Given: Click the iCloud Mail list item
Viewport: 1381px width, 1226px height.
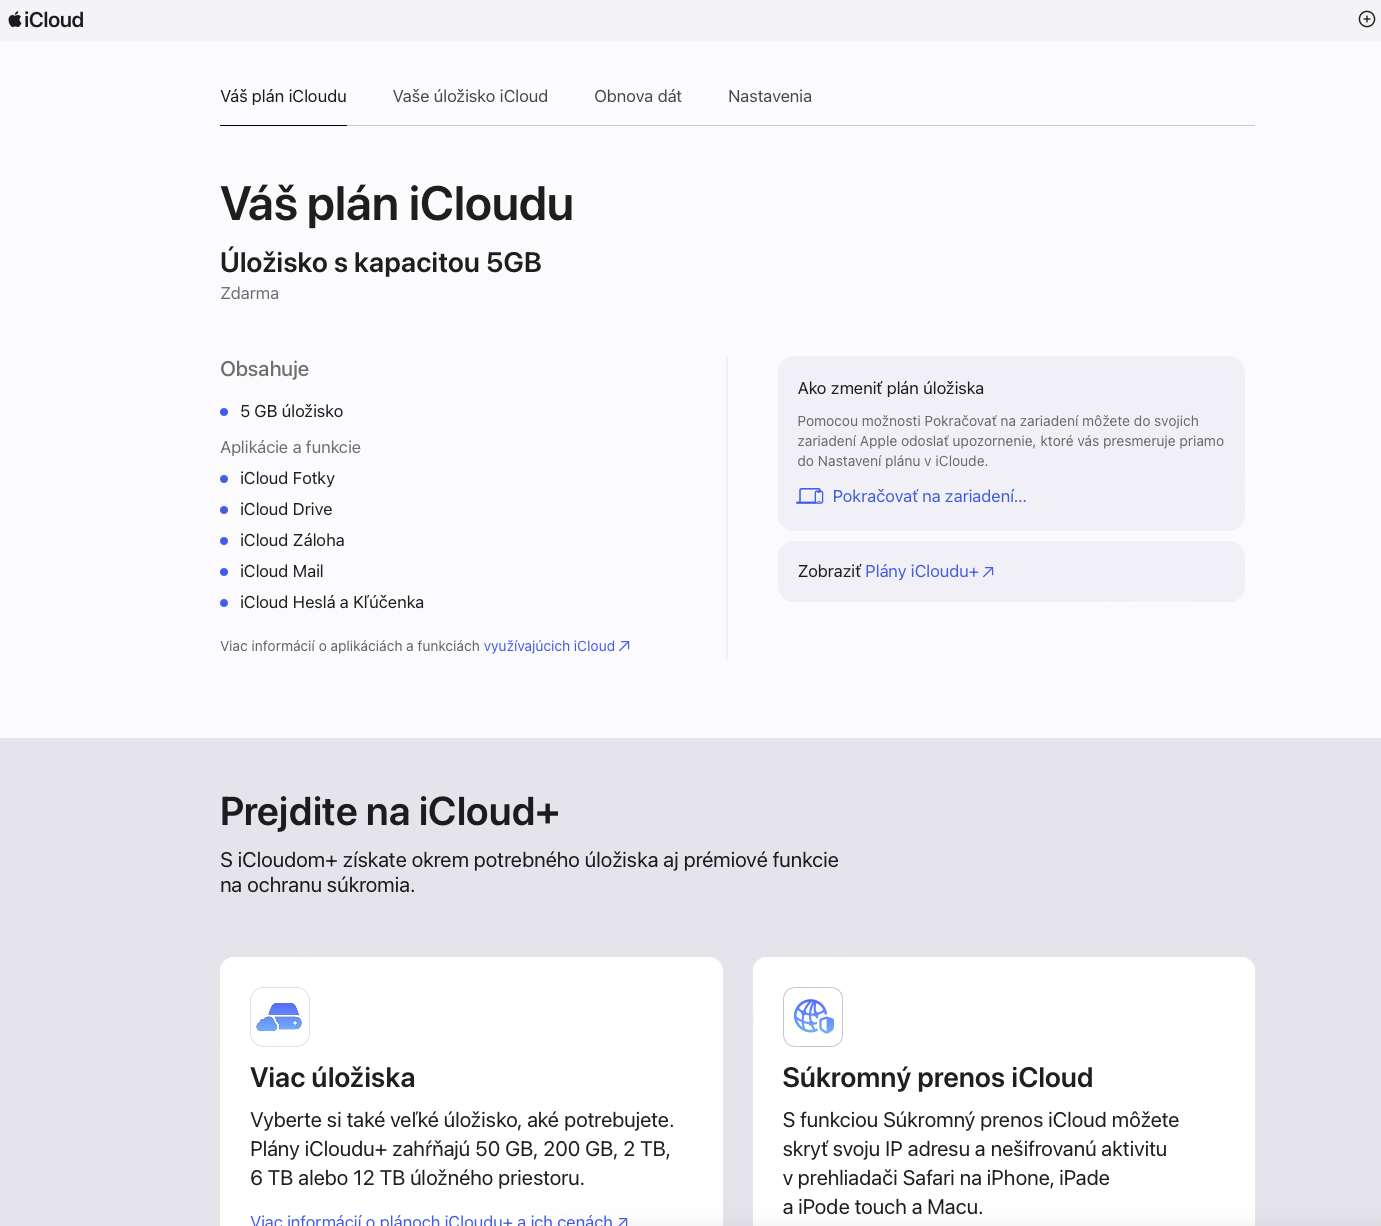Looking at the screenshot, I should (282, 571).
